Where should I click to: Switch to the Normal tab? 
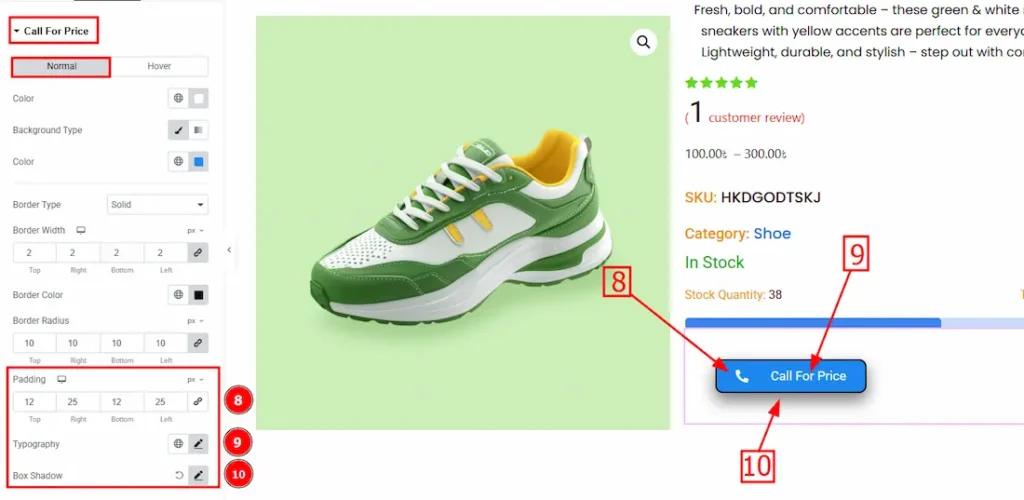coord(61,67)
